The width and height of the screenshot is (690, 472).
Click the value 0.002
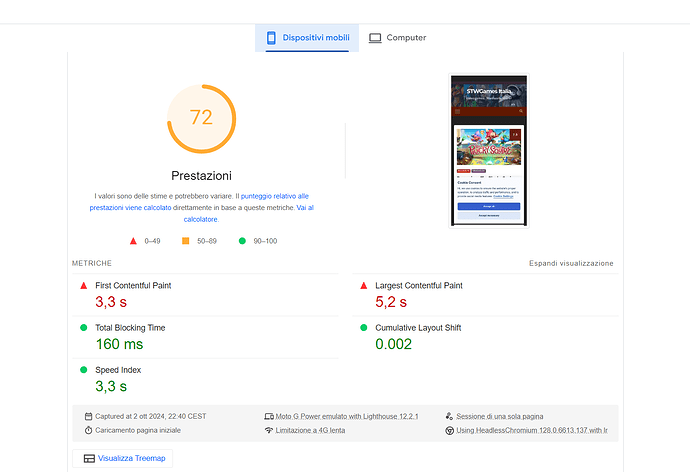(393, 344)
